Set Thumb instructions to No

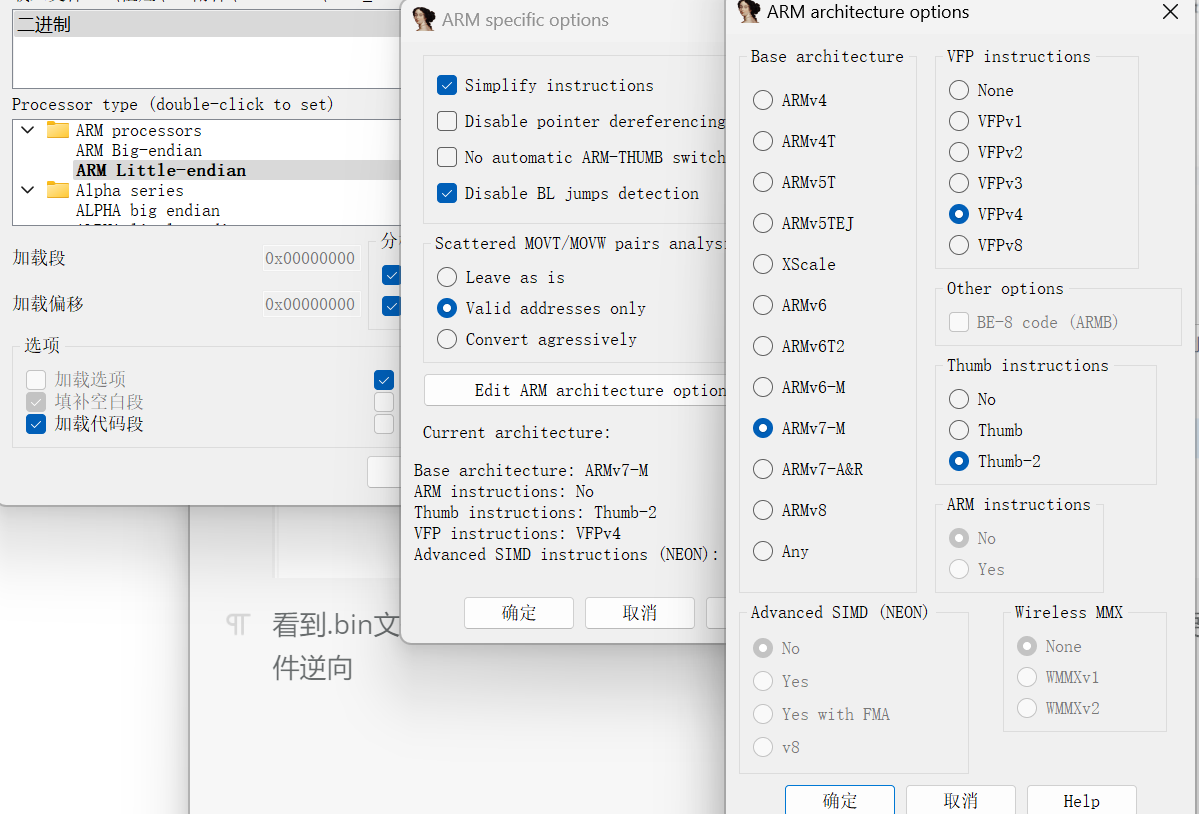tap(959, 400)
